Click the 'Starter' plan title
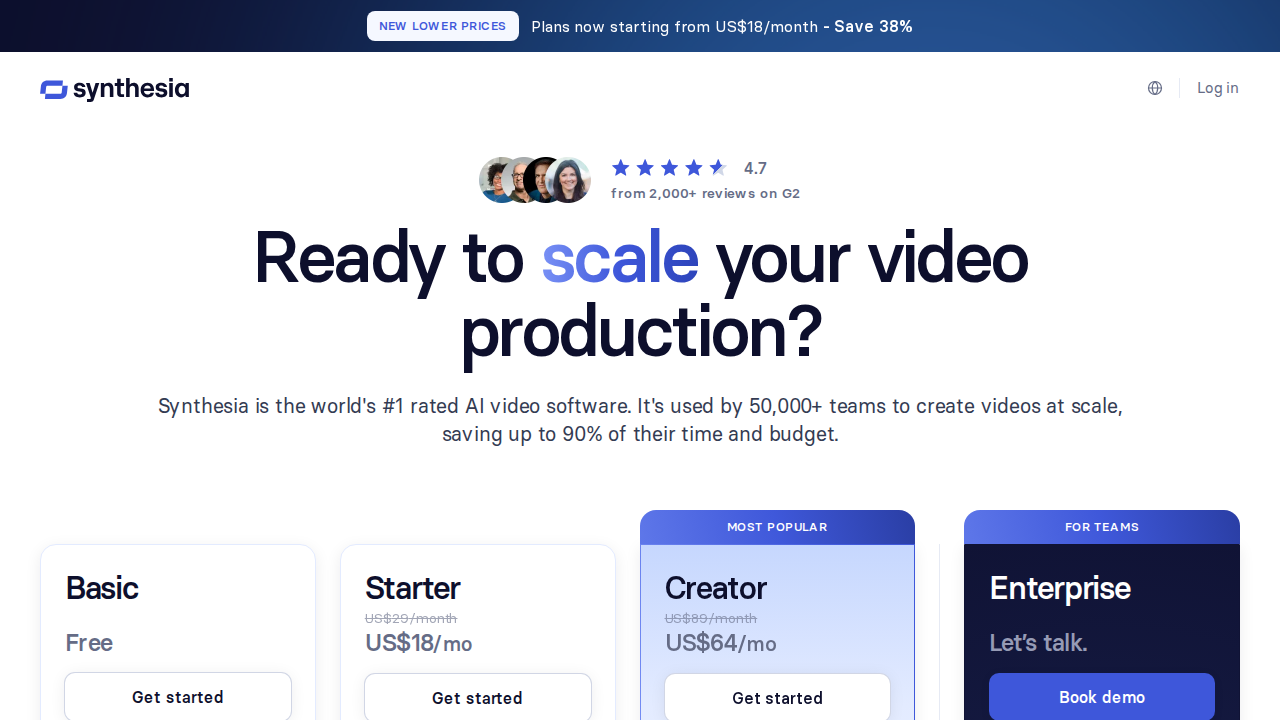1280x720 pixels. point(413,588)
